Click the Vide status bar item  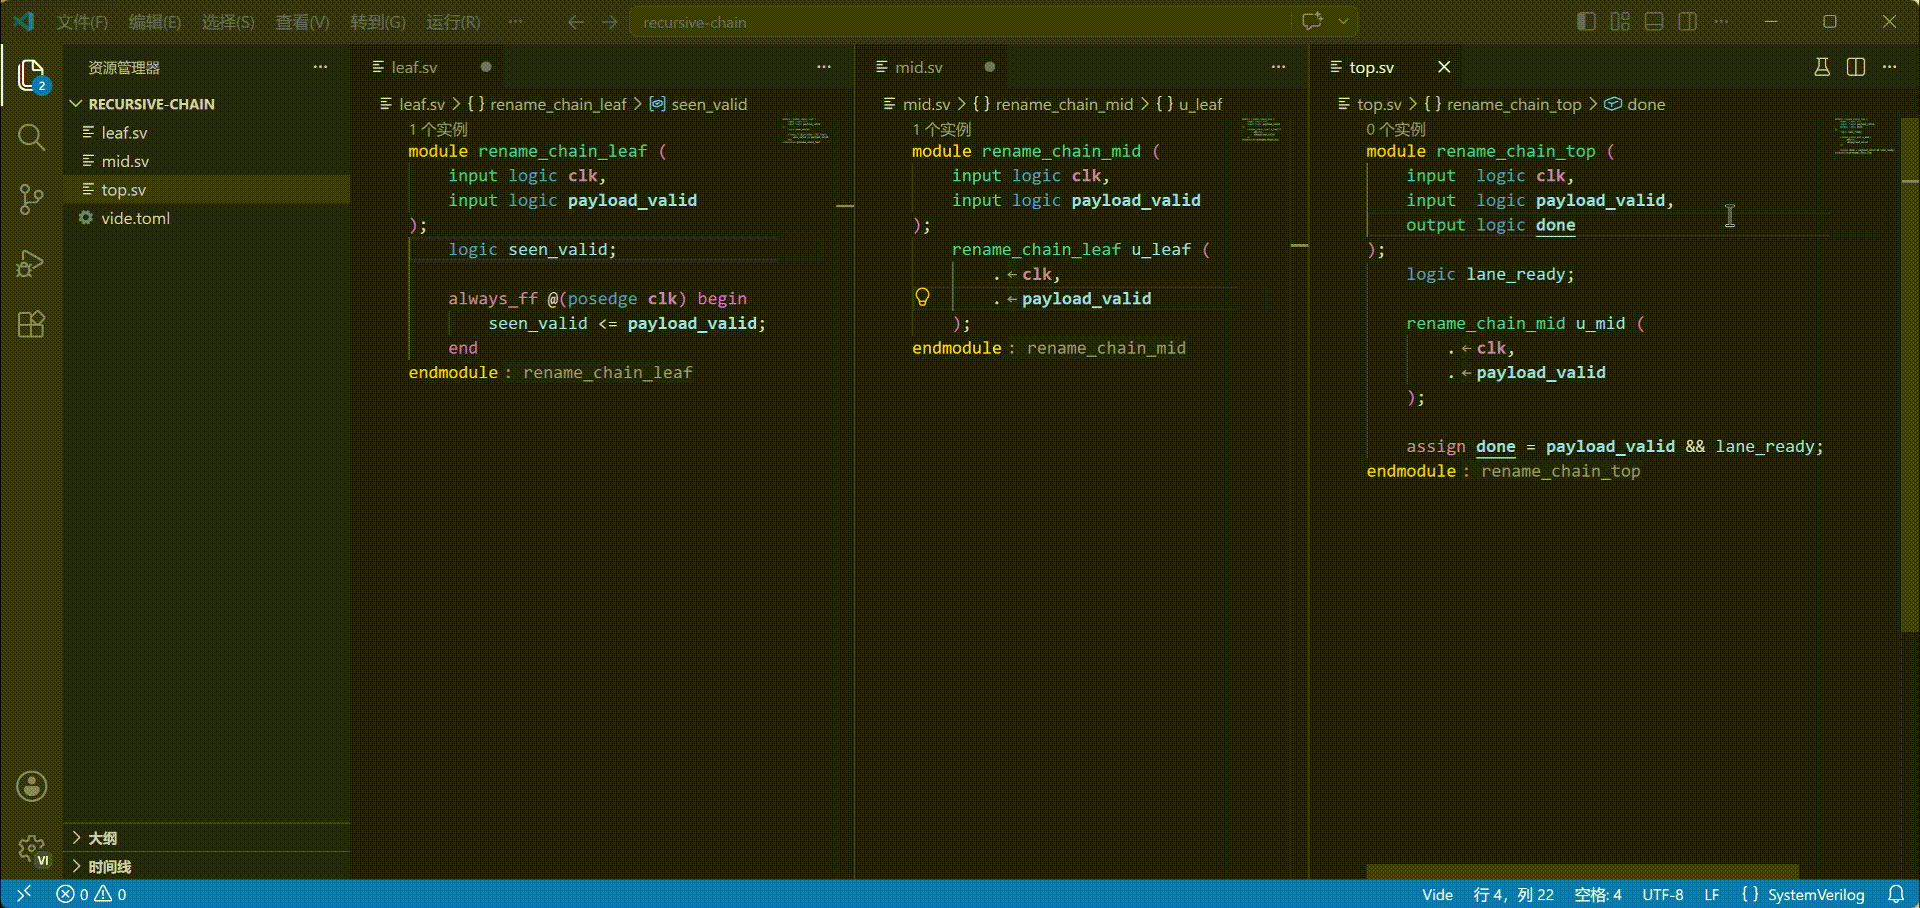(x=1437, y=894)
